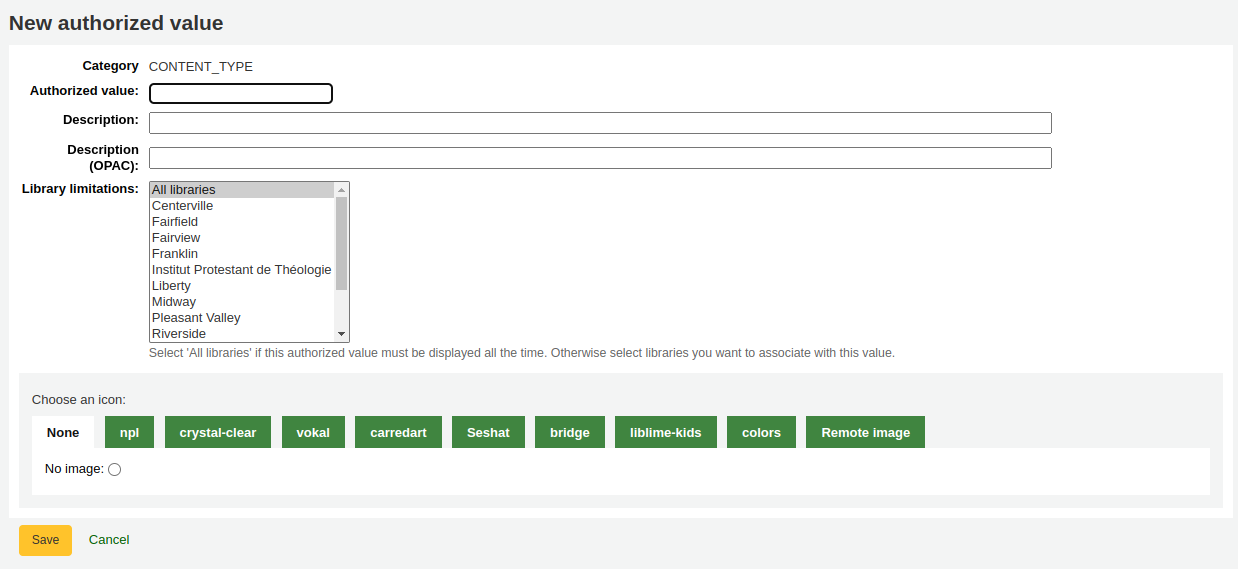The width and height of the screenshot is (1238, 569).
Task: Select Centerville in the library list
Action: (242, 206)
